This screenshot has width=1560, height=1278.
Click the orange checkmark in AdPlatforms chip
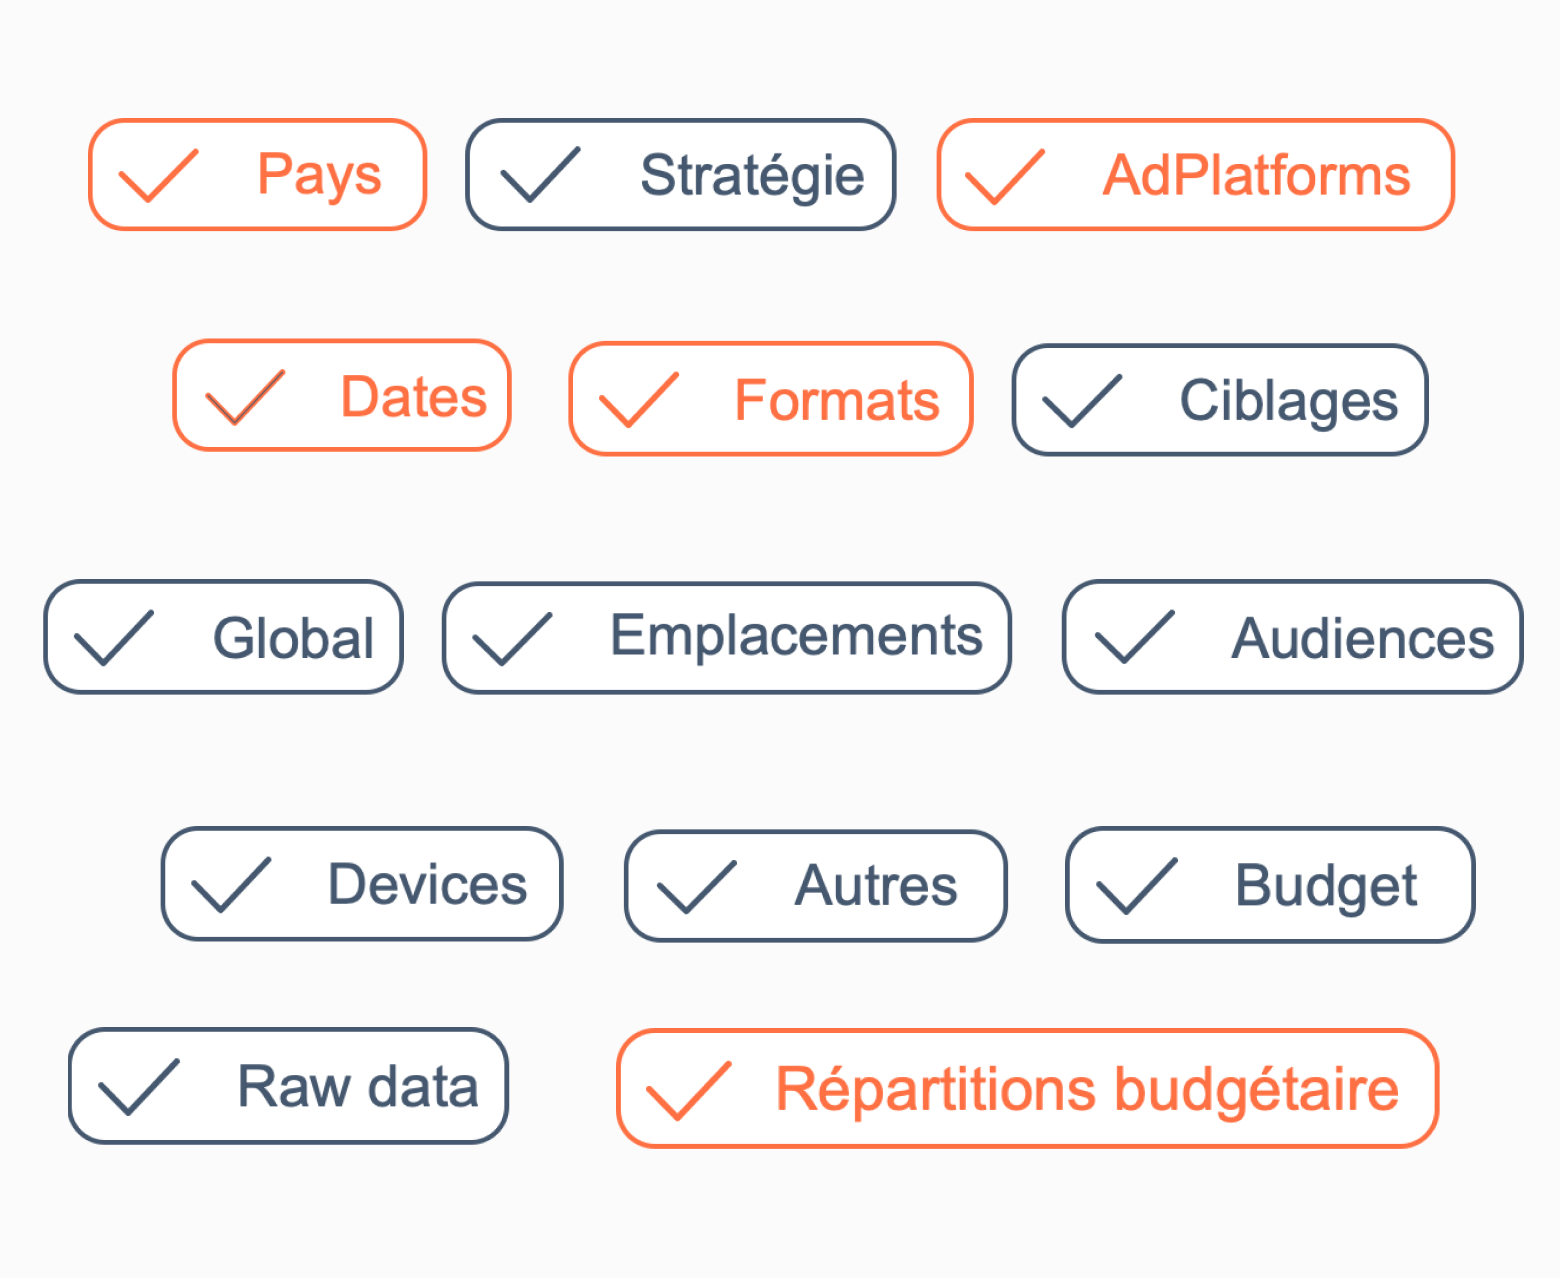coord(1003,177)
